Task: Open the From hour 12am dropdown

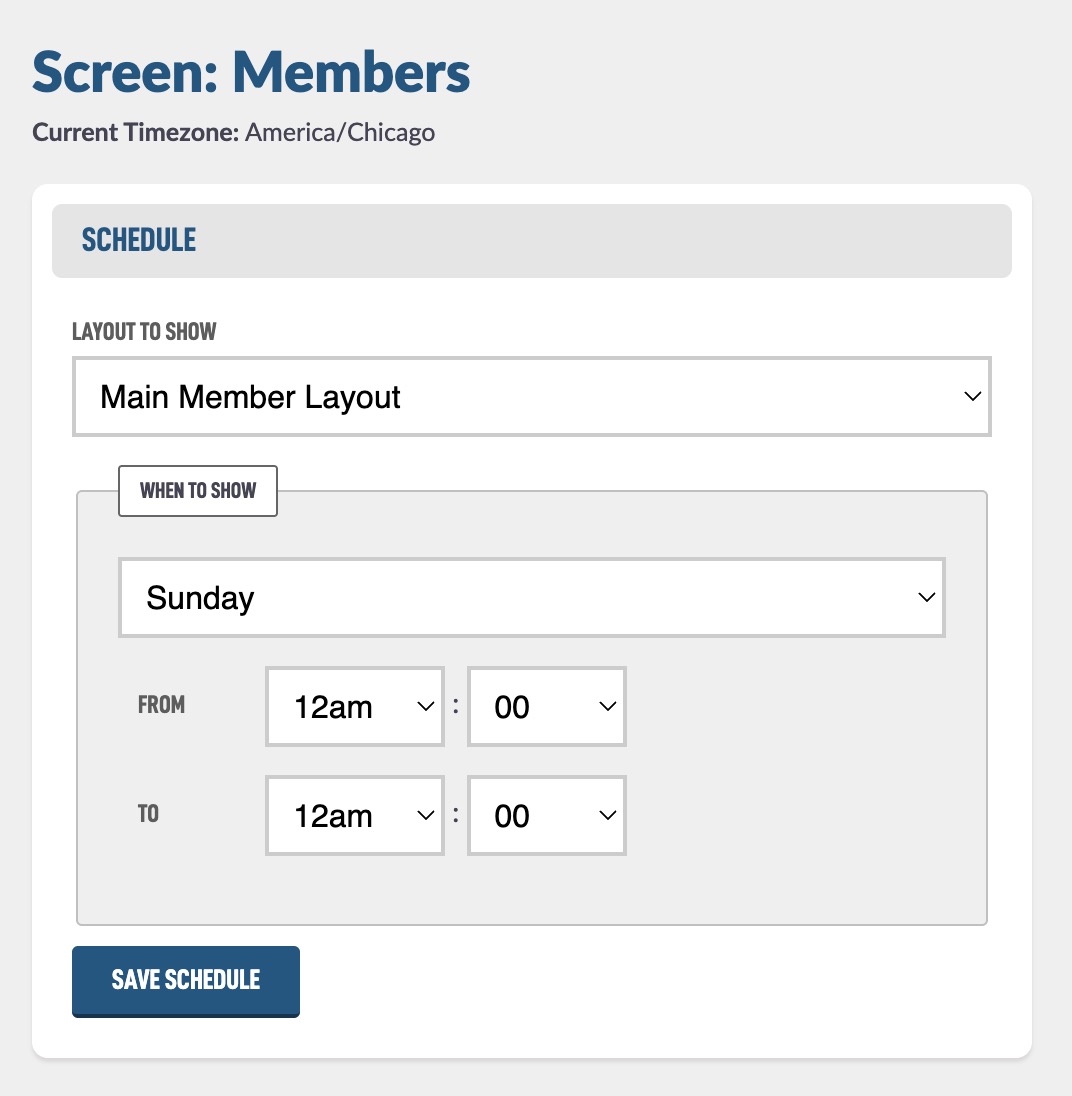Action: click(x=355, y=707)
